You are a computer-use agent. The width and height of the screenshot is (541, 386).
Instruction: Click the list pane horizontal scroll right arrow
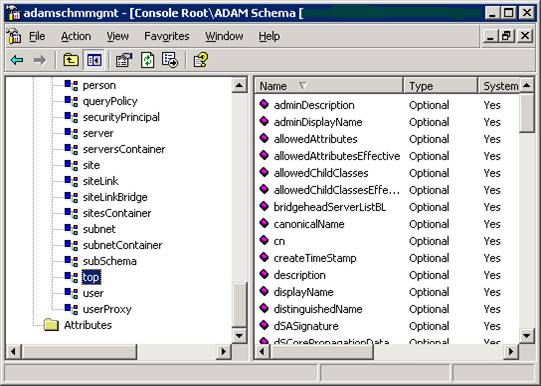click(x=511, y=352)
